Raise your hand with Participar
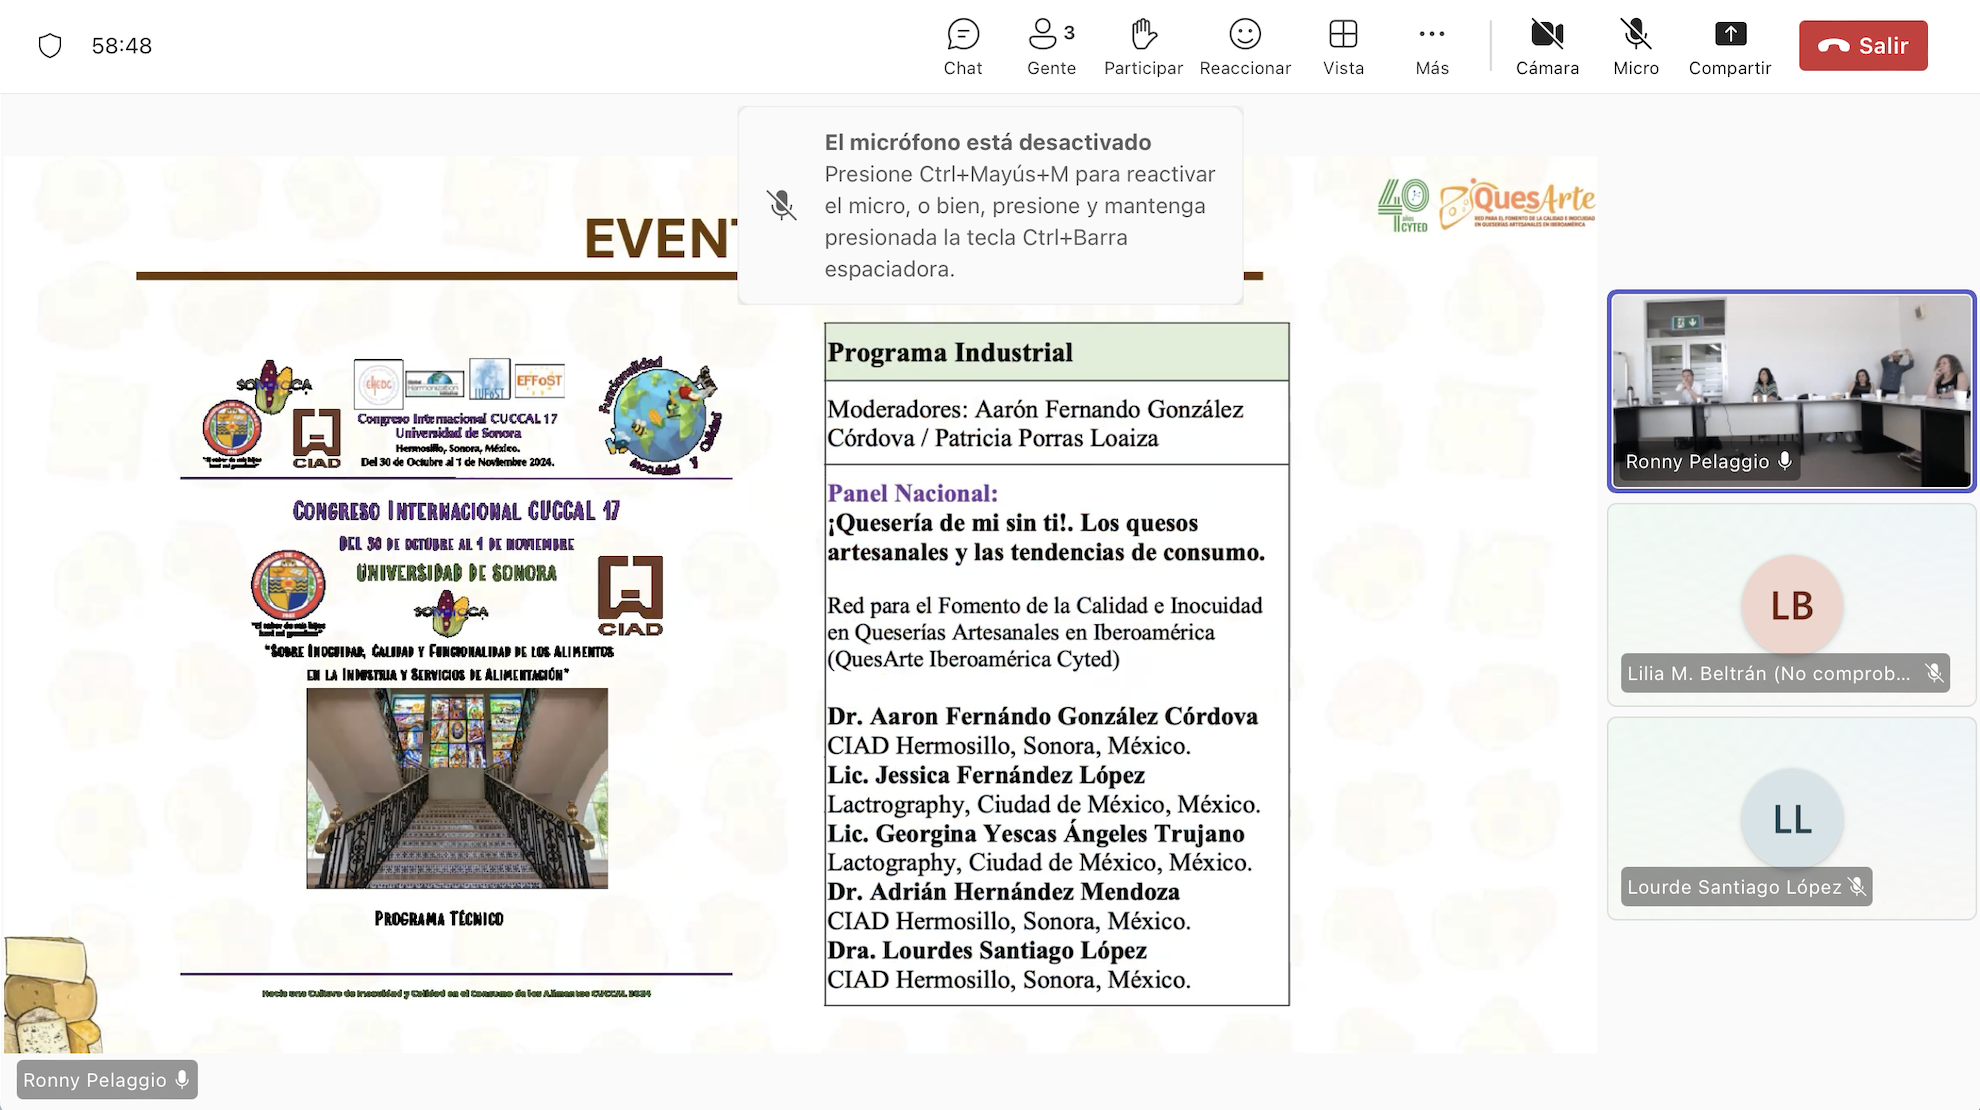Screen dimensions: 1980x1110 1142,45
